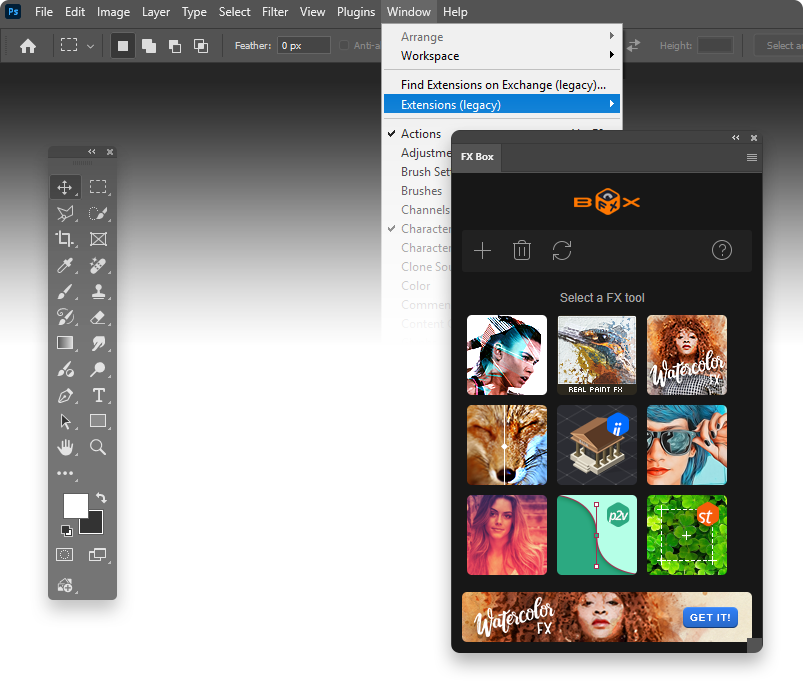The height and width of the screenshot is (694, 803).
Task: Uncheck Actions in the Window menu
Action: 420,133
